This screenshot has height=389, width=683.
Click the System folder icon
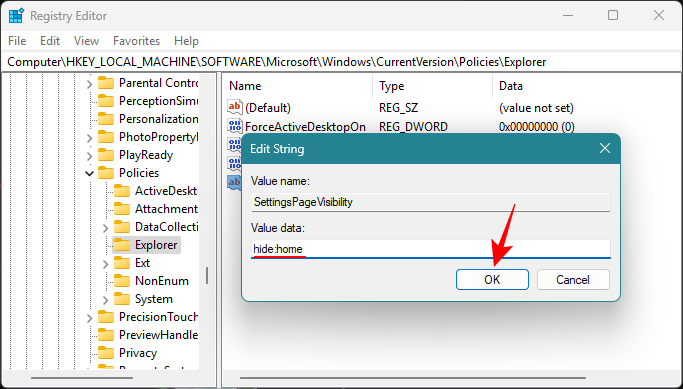(122, 299)
